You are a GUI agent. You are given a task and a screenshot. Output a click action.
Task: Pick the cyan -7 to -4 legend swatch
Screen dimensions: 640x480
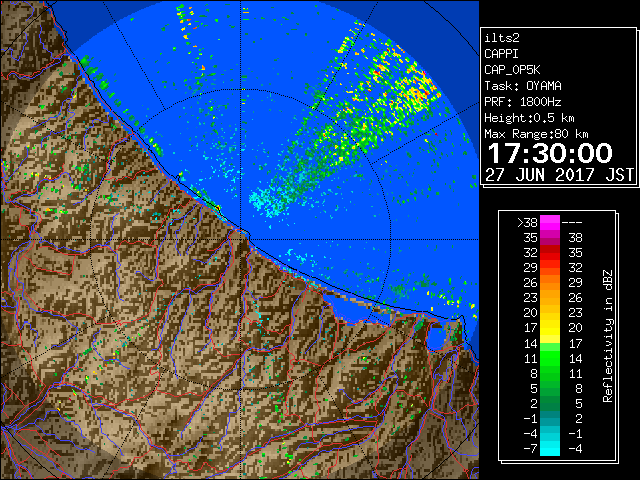pos(550,448)
